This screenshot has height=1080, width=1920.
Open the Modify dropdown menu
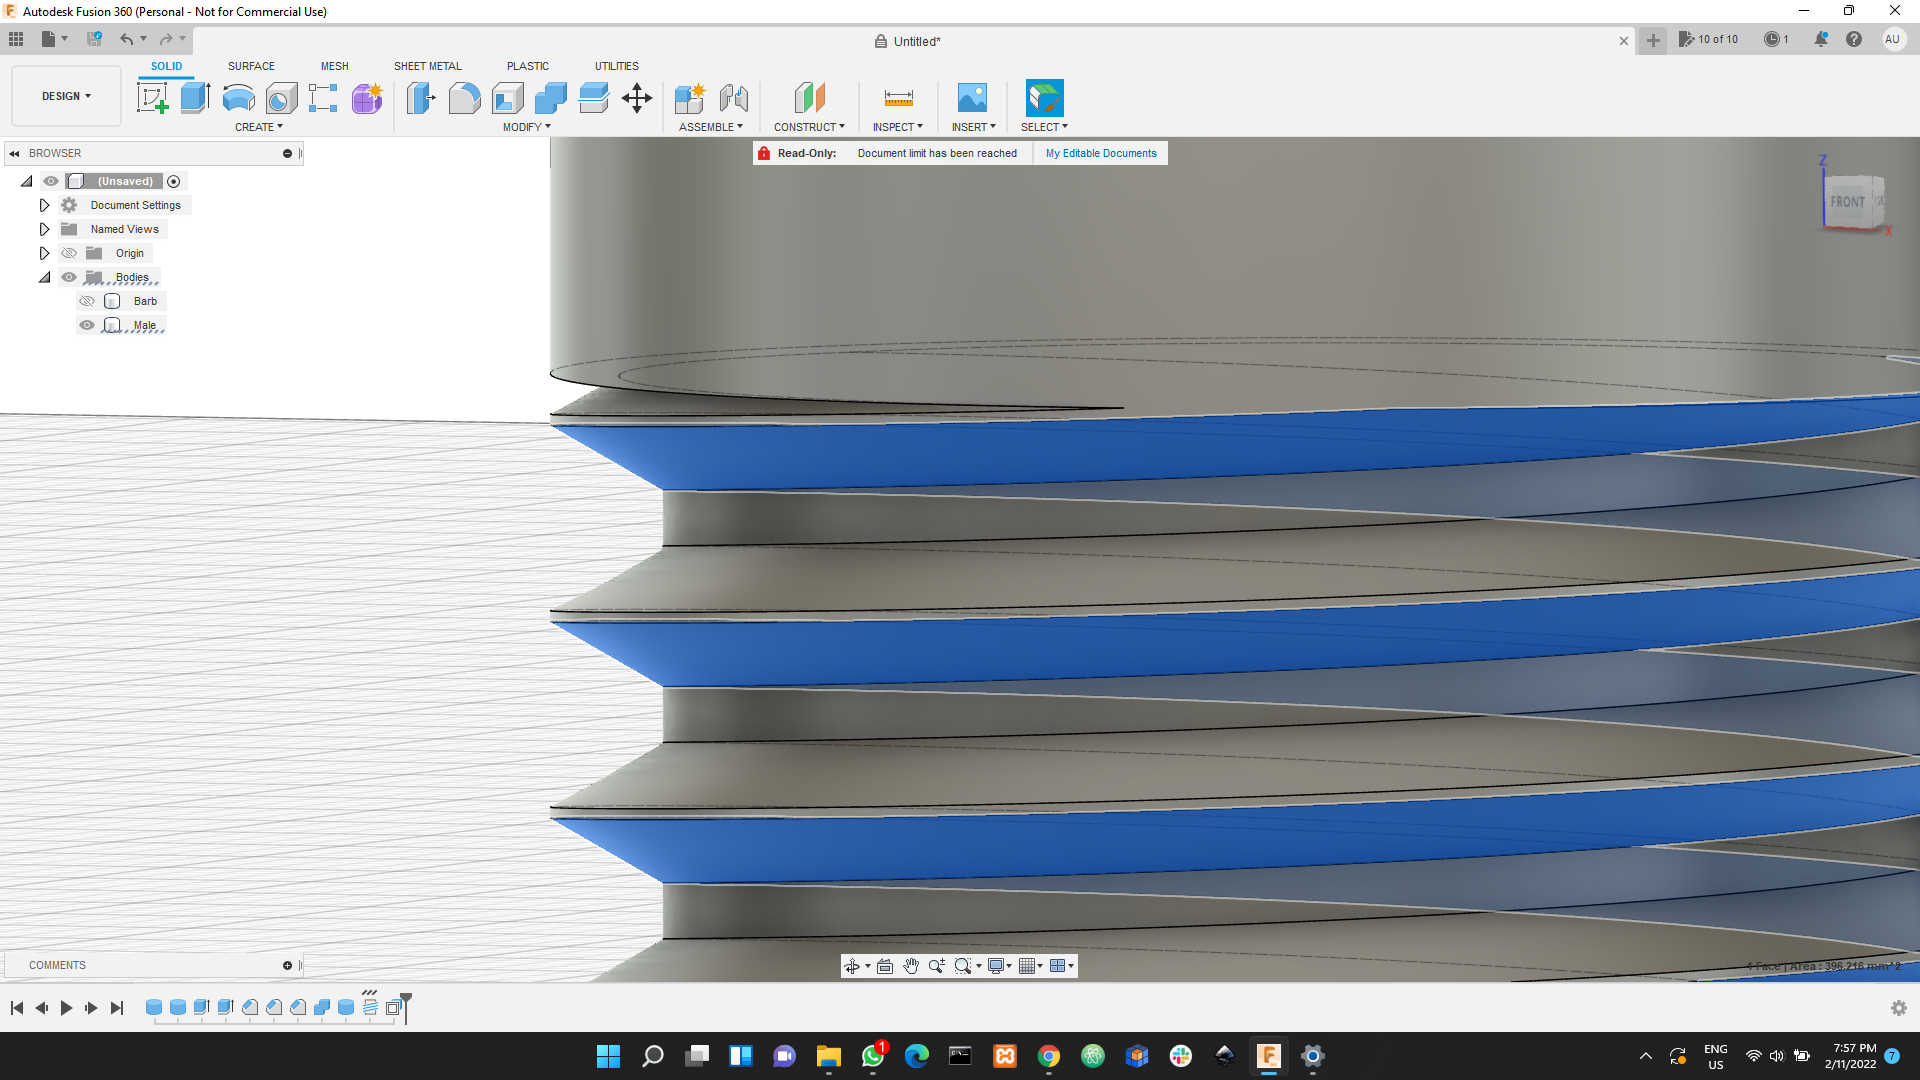[x=526, y=126]
